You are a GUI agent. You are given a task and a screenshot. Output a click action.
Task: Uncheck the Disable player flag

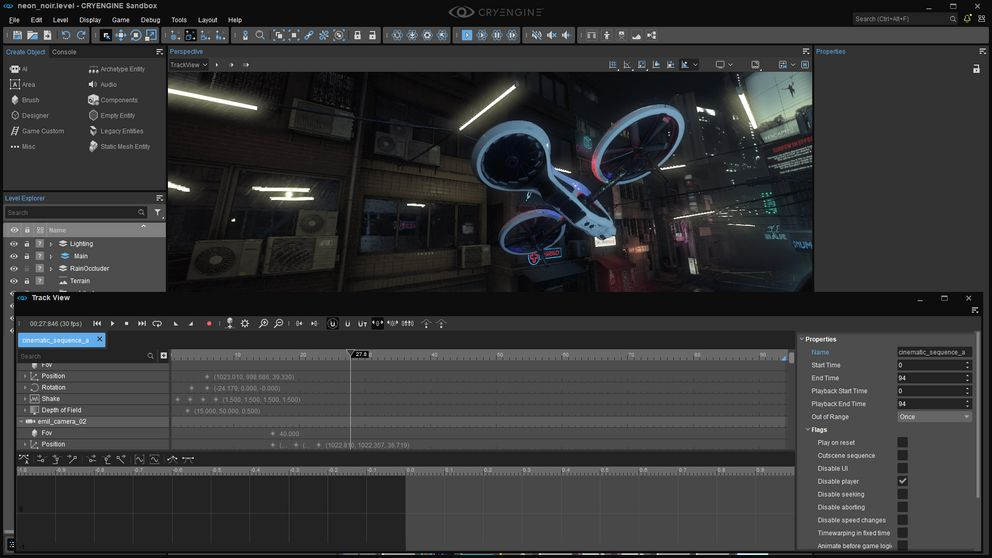(x=902, y=481)
